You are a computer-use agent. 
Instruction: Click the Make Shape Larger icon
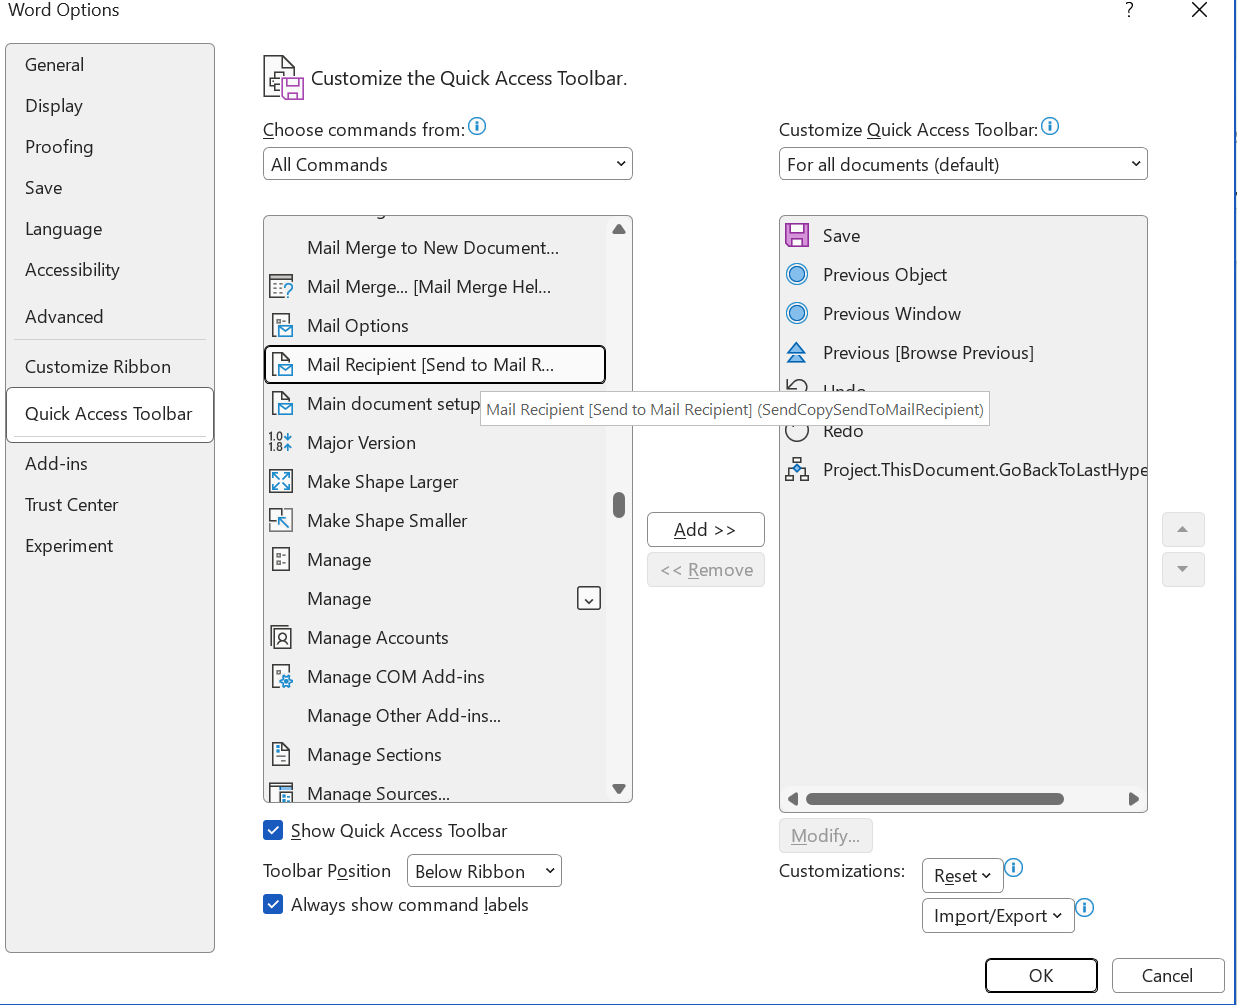[281, 482]
